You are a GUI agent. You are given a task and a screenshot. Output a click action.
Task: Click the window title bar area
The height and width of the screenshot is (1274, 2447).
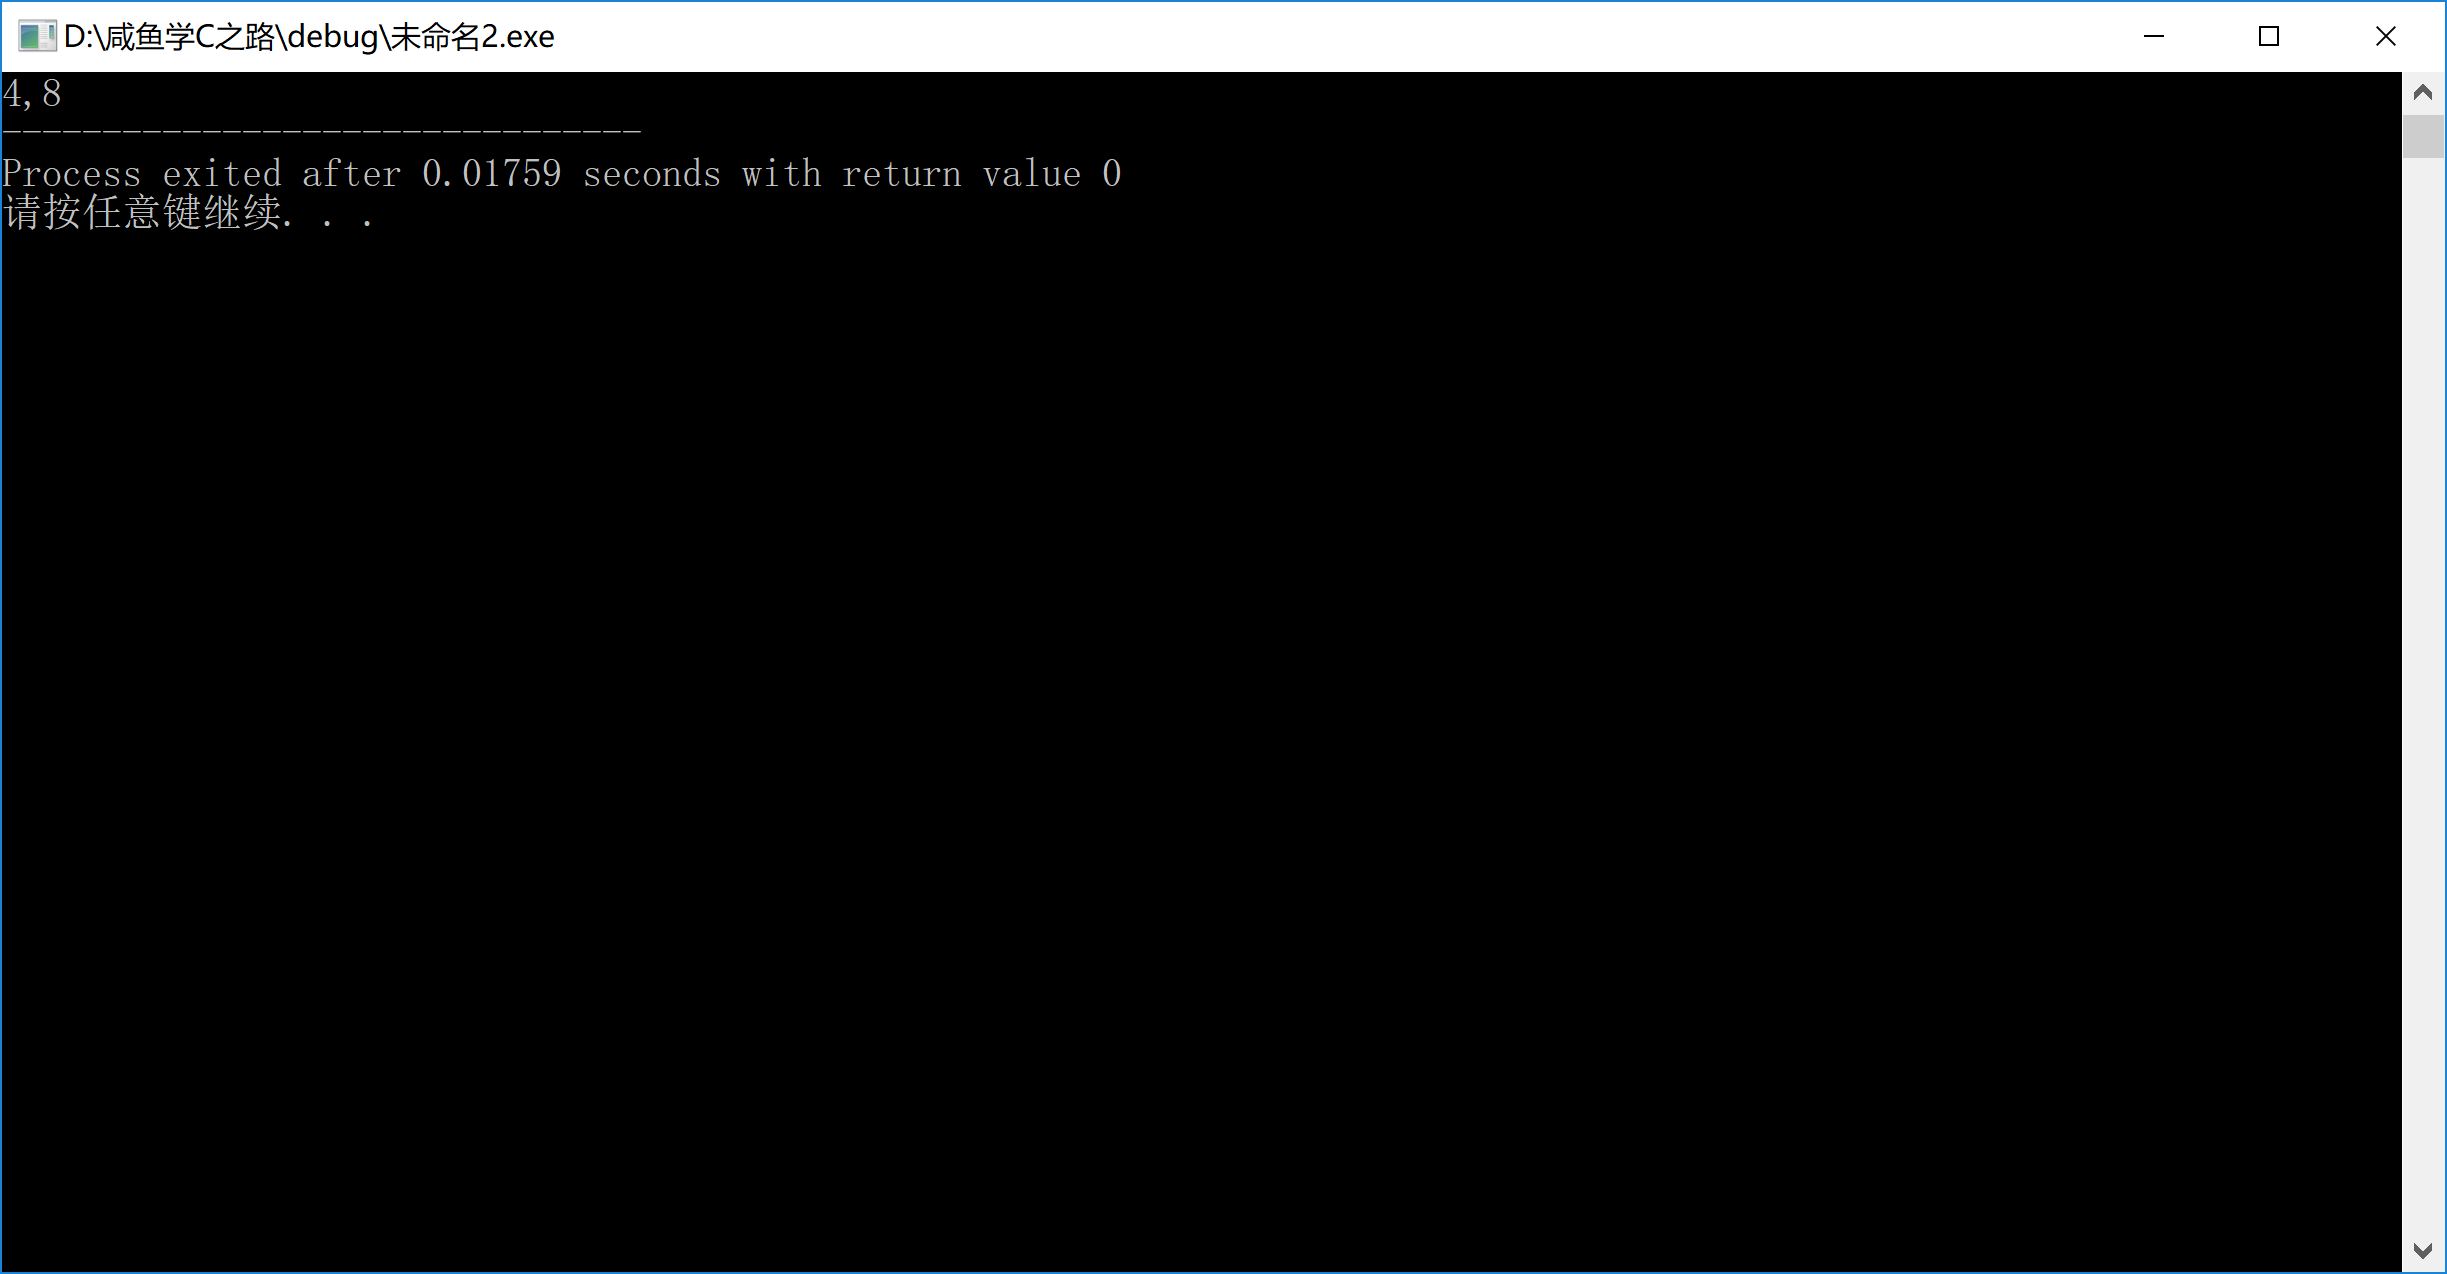point(1224,37)
